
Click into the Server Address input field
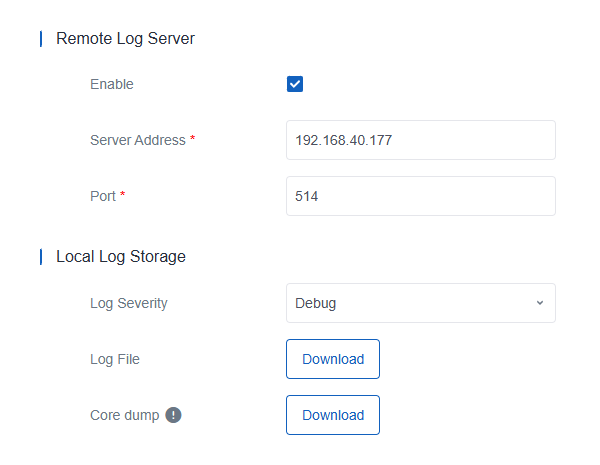[x=421, y=140]
